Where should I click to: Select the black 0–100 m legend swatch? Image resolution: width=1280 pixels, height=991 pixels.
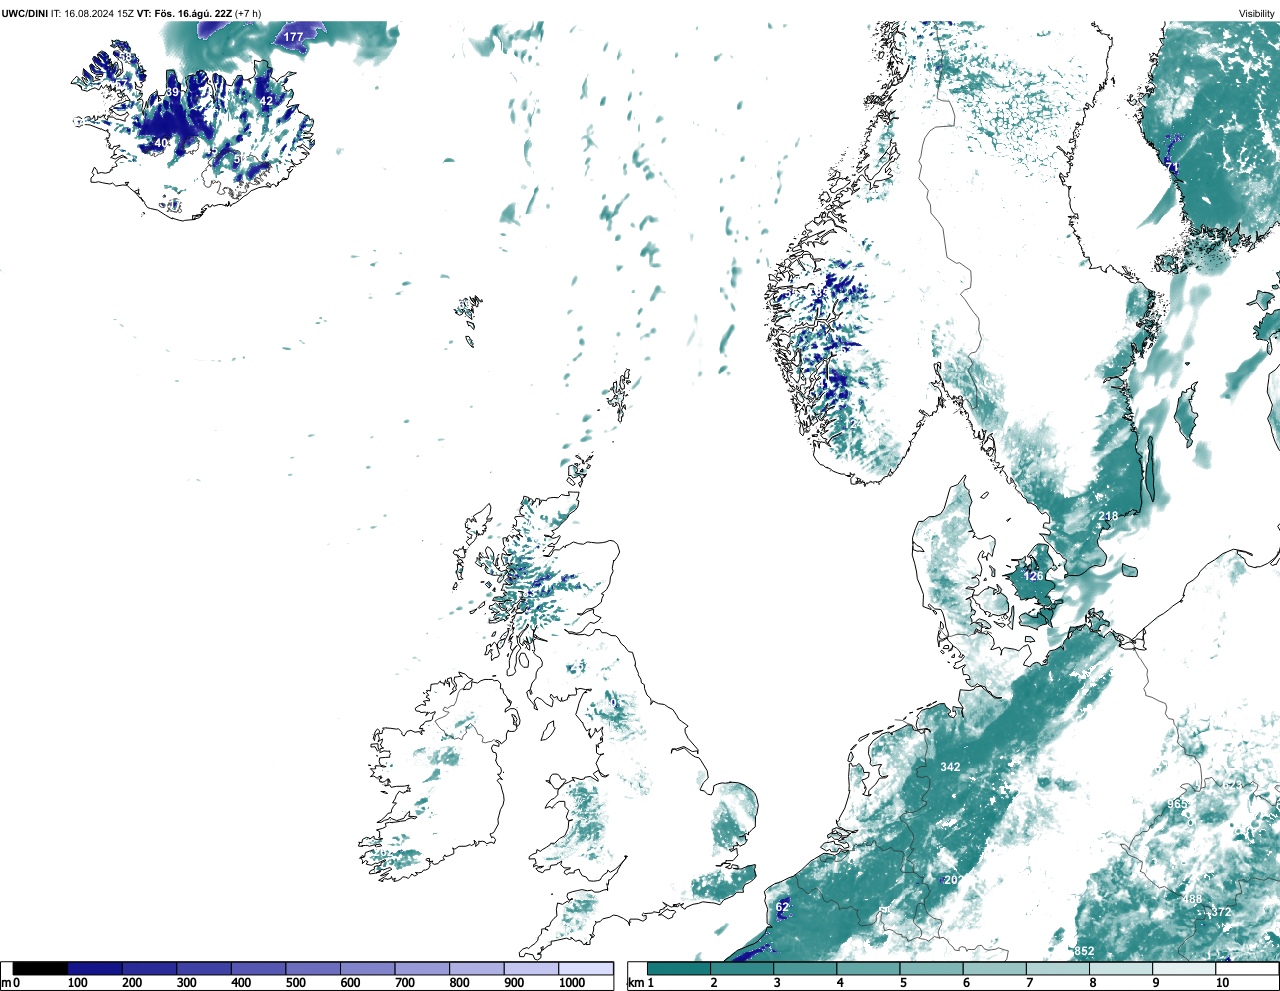[40, 968]
